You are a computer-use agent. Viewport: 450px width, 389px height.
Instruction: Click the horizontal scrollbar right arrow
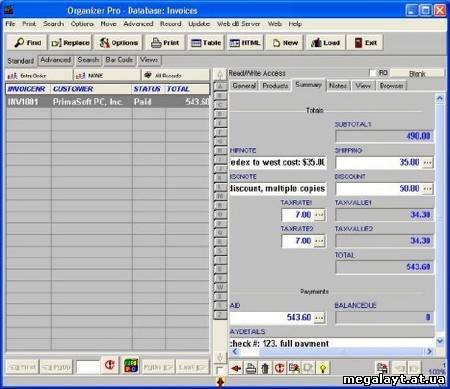429,351
